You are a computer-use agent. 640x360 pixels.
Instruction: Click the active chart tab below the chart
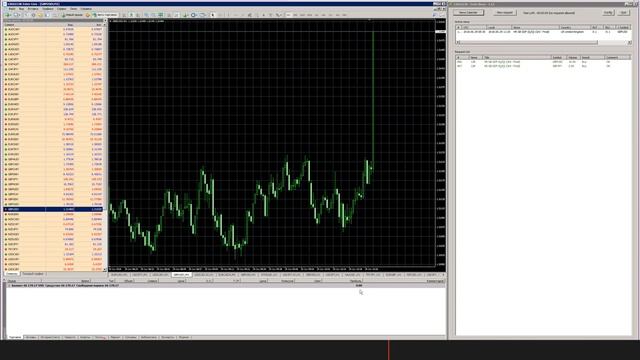181,275
